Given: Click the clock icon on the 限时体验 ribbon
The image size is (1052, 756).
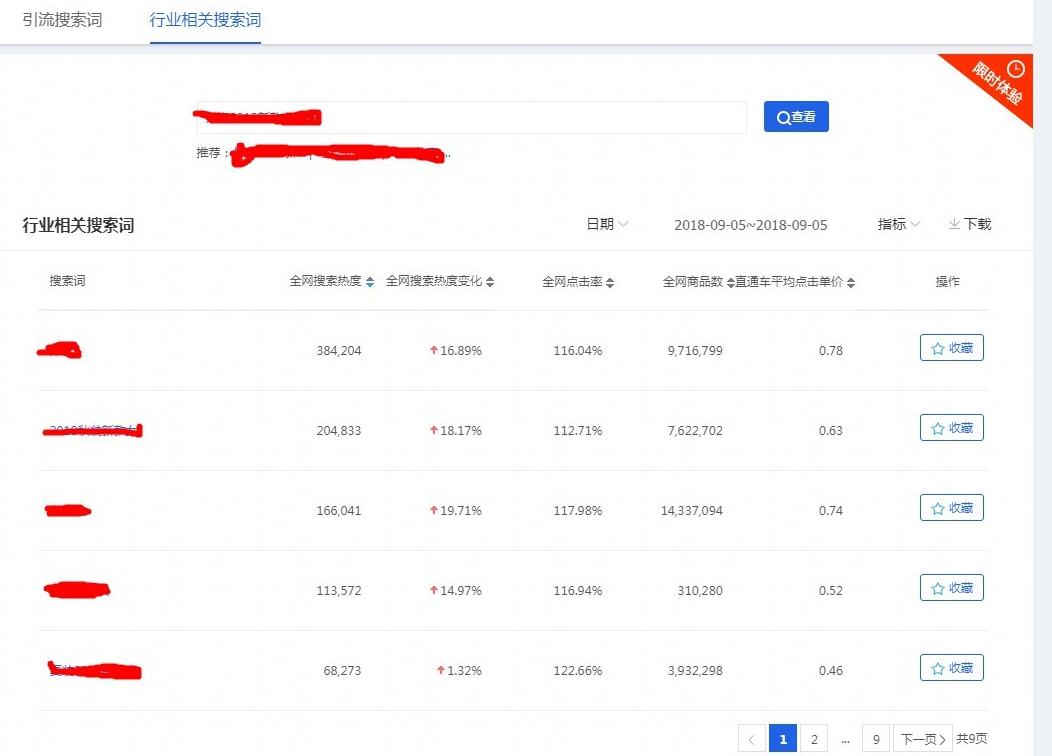Looking at the screenshot, I should tap(1016, 70).
